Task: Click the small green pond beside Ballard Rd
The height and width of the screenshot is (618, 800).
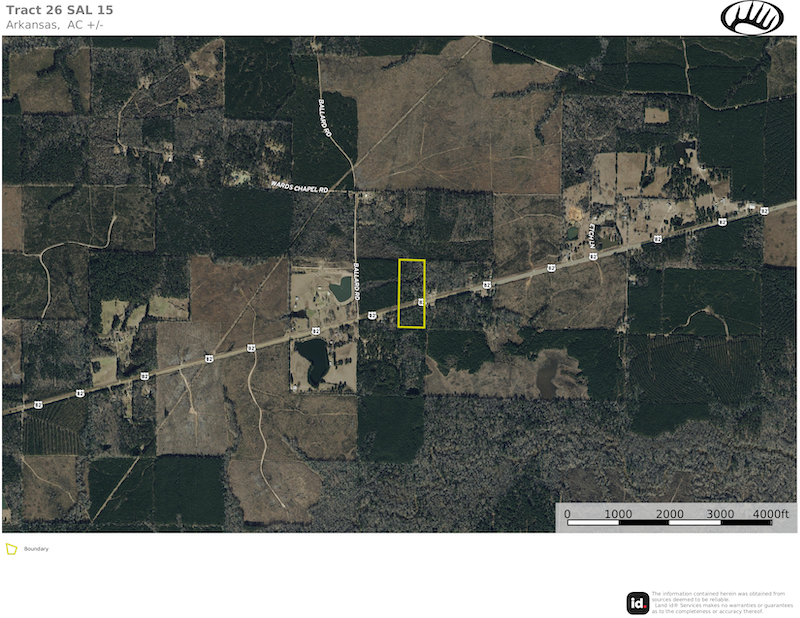Action: (342, 290)
